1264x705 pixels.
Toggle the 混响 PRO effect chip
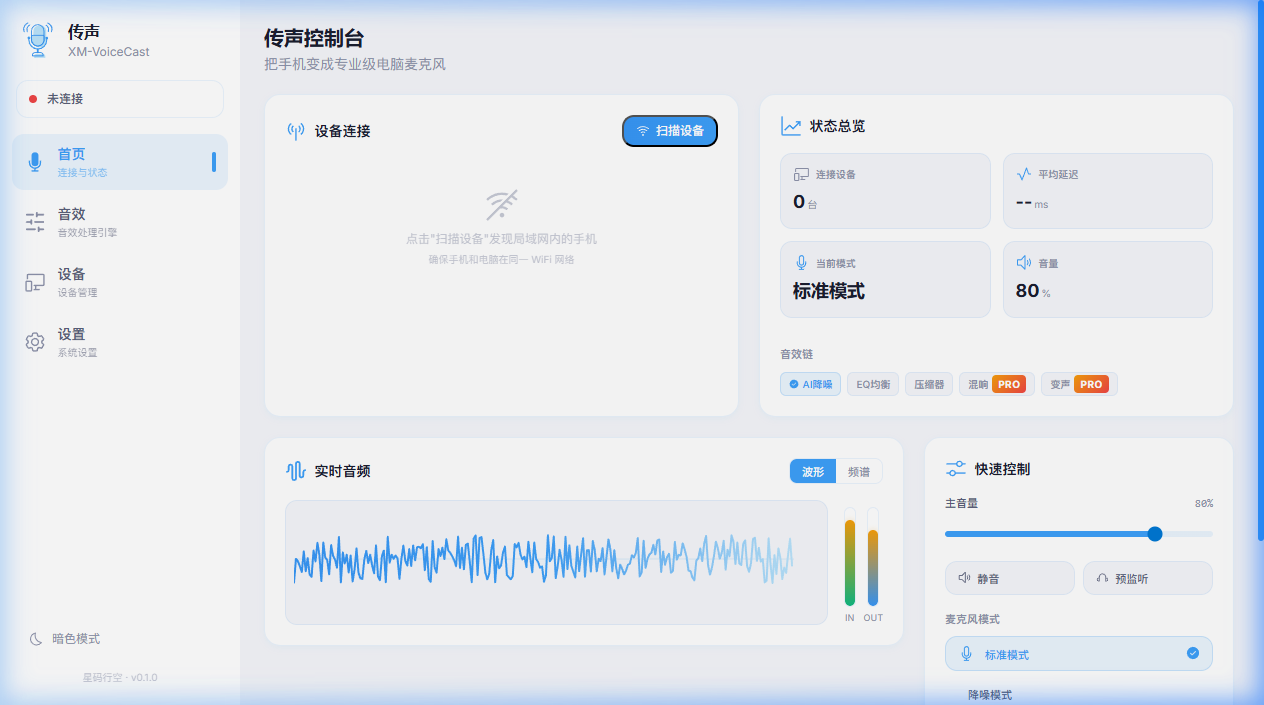pyautogui.click(x=996, y=384)
